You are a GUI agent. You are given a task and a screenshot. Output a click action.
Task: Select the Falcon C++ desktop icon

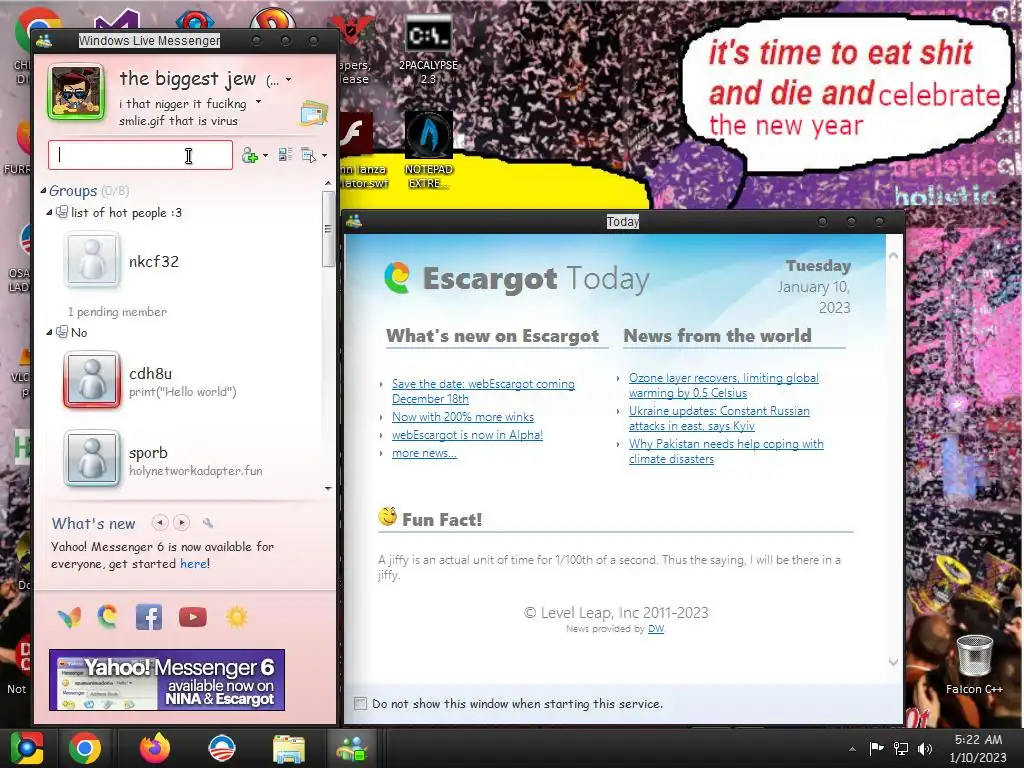click(974, 665)
